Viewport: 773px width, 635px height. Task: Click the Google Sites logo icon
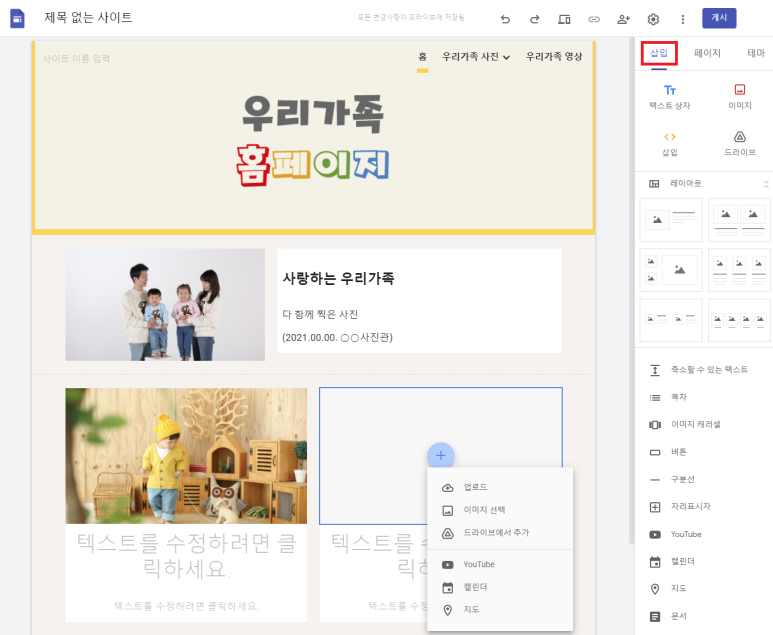[17, 19]
